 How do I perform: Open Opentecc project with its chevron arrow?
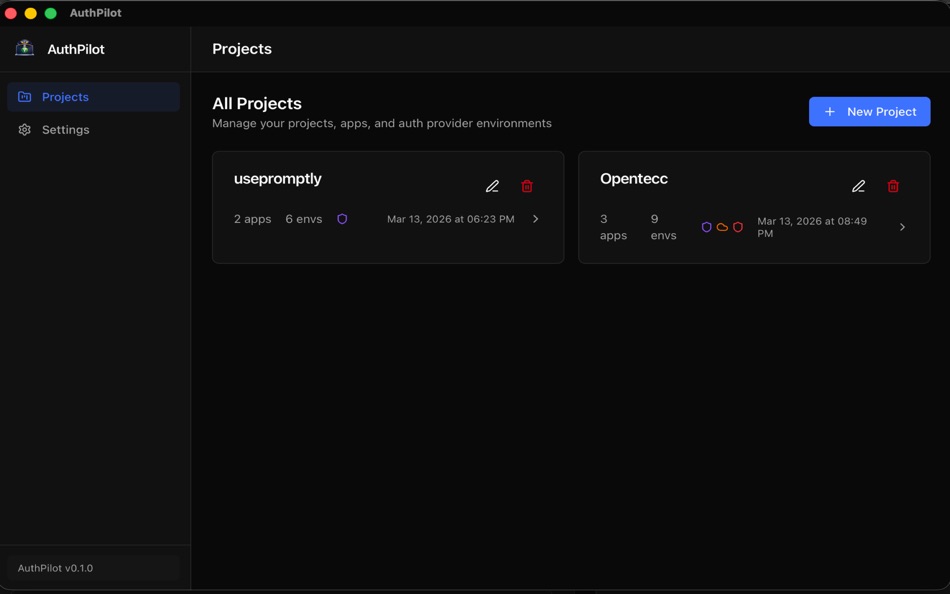tap(902, 227)
